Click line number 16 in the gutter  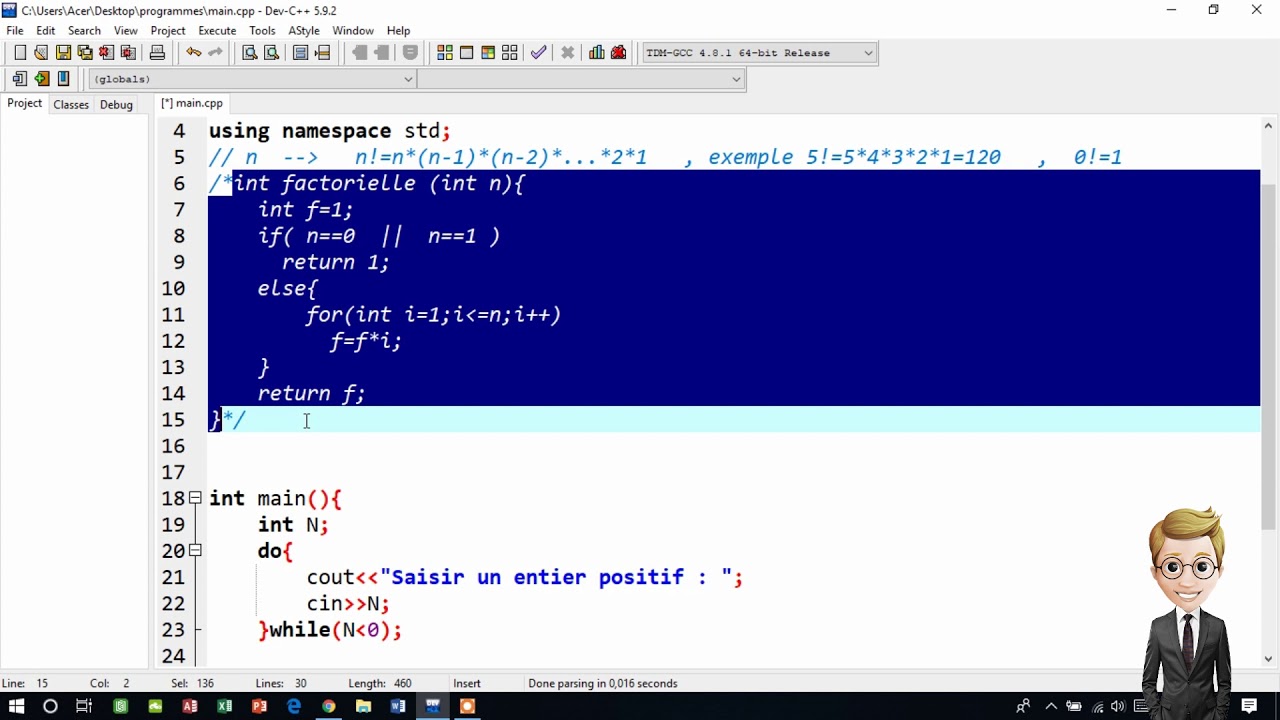pyautogui.click(x=173, y=446)
